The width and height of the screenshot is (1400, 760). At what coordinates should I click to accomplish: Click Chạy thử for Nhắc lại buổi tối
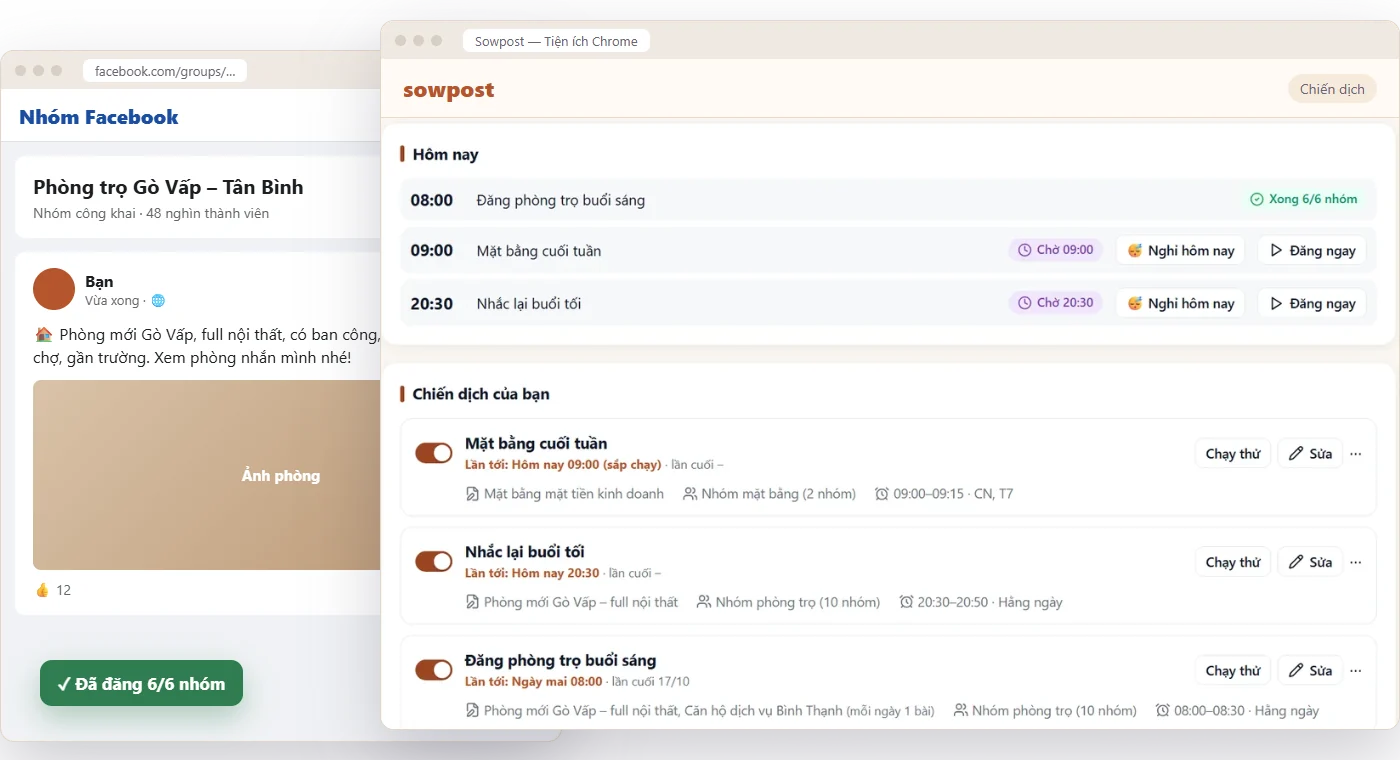click(1232, 562)
